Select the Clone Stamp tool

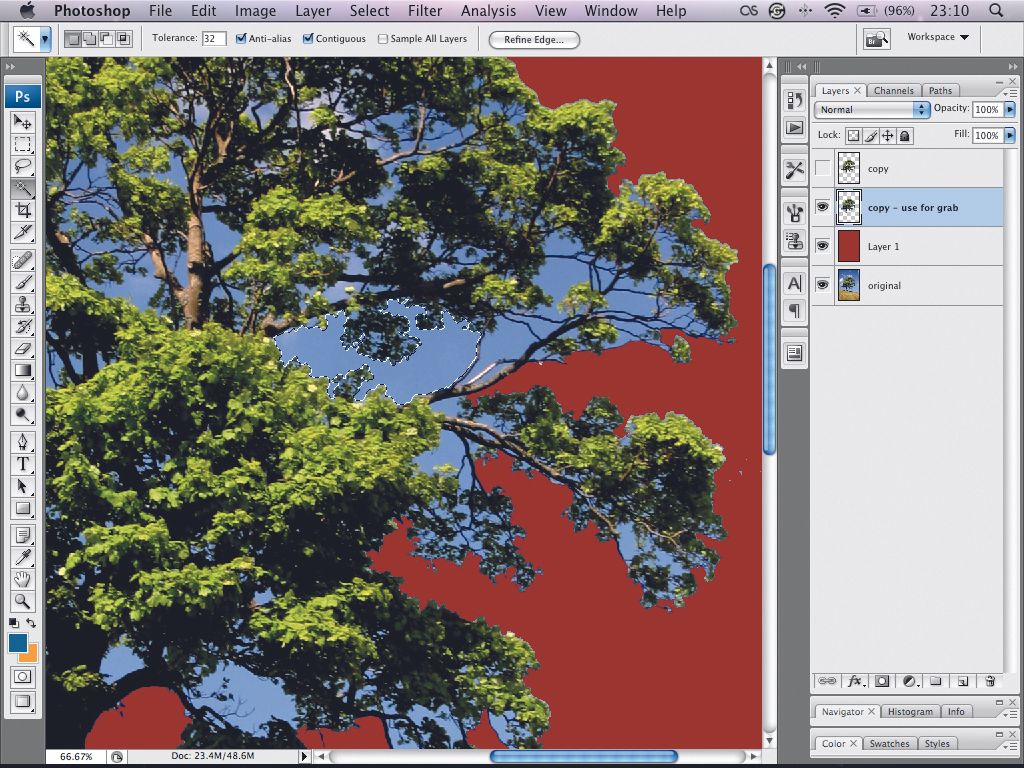[22, 303]
